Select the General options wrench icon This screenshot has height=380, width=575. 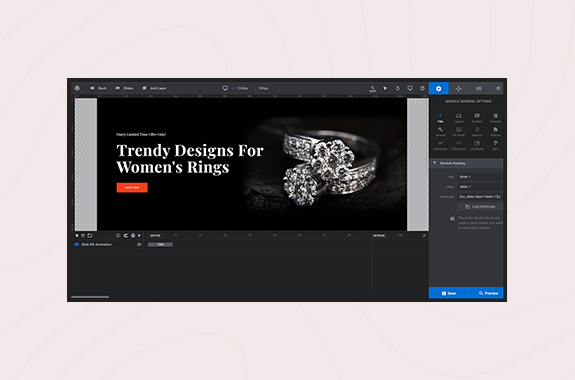(x=440, y=132)
